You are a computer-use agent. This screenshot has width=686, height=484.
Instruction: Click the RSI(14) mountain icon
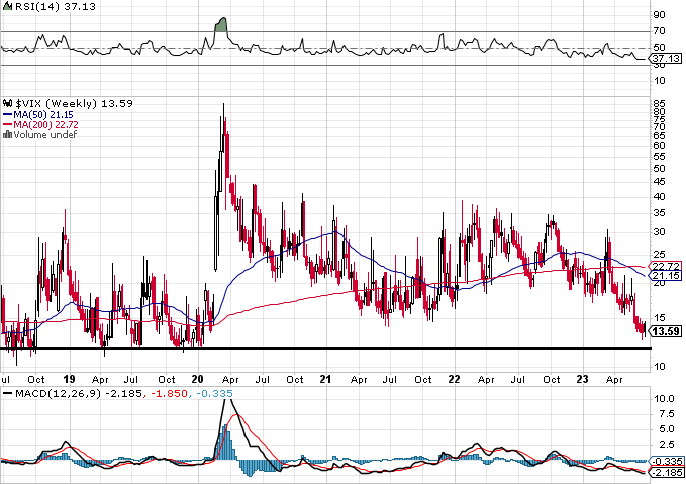[7, 6]
